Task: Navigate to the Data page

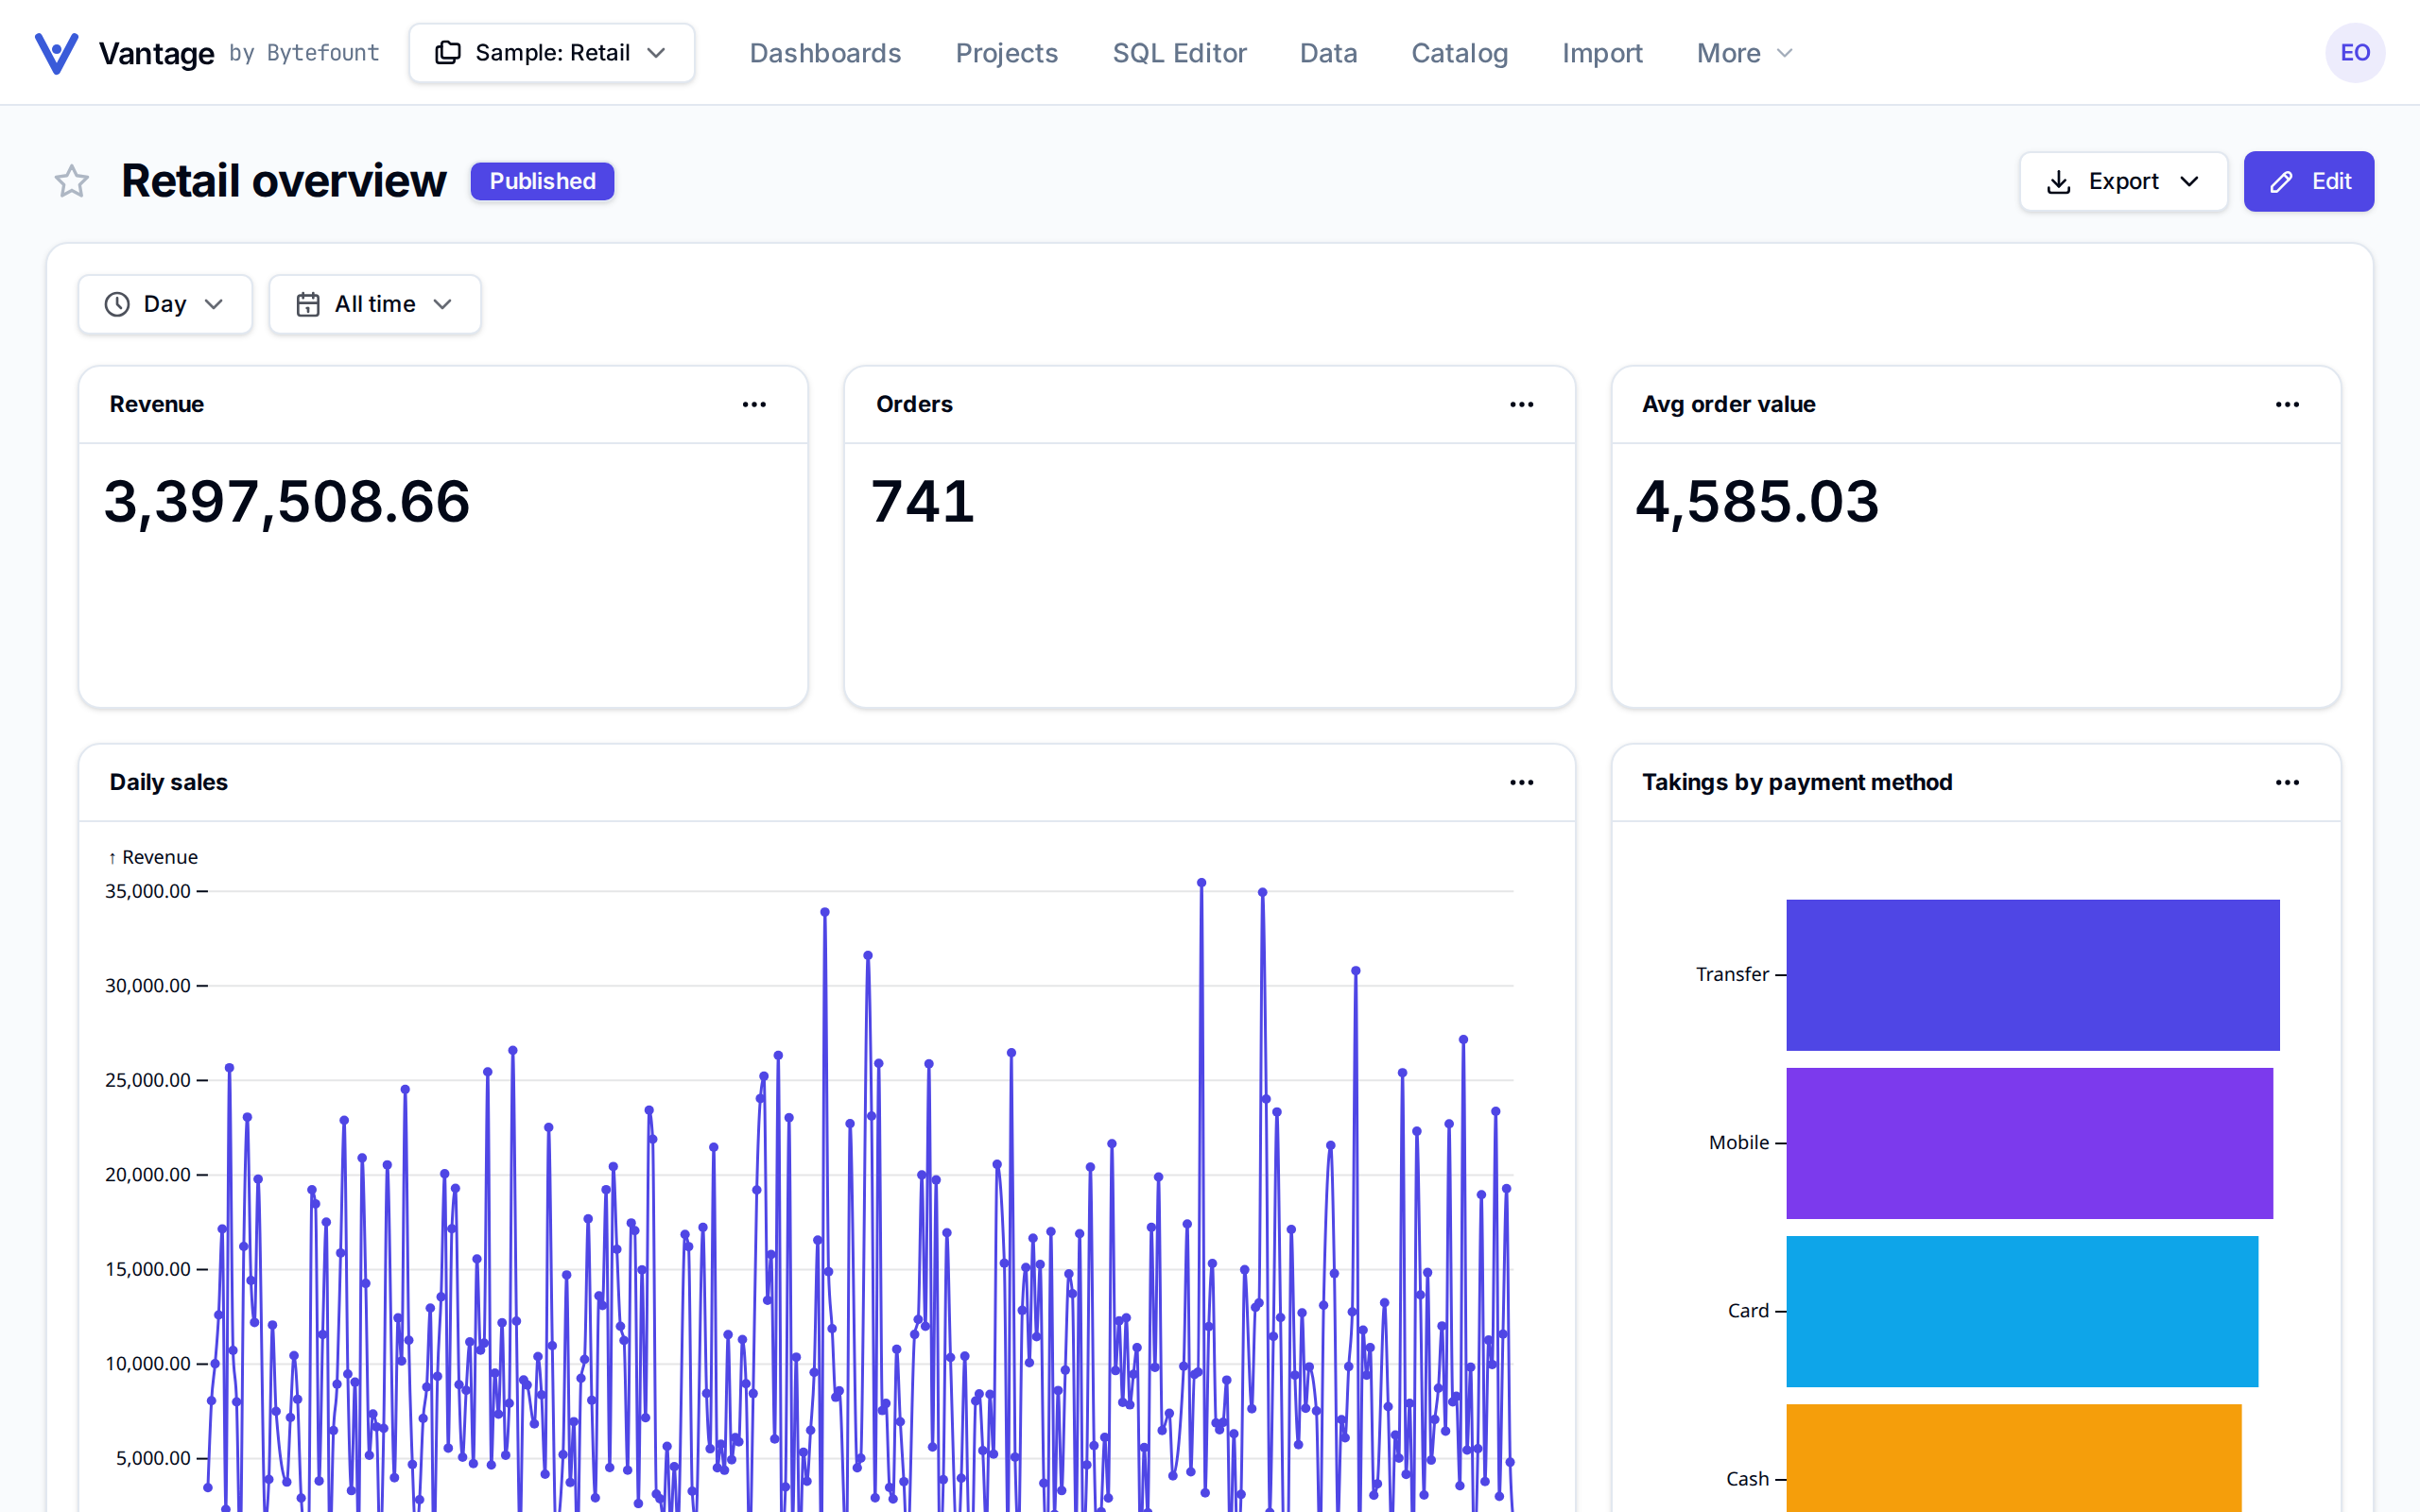Action: click(1328, 53)
